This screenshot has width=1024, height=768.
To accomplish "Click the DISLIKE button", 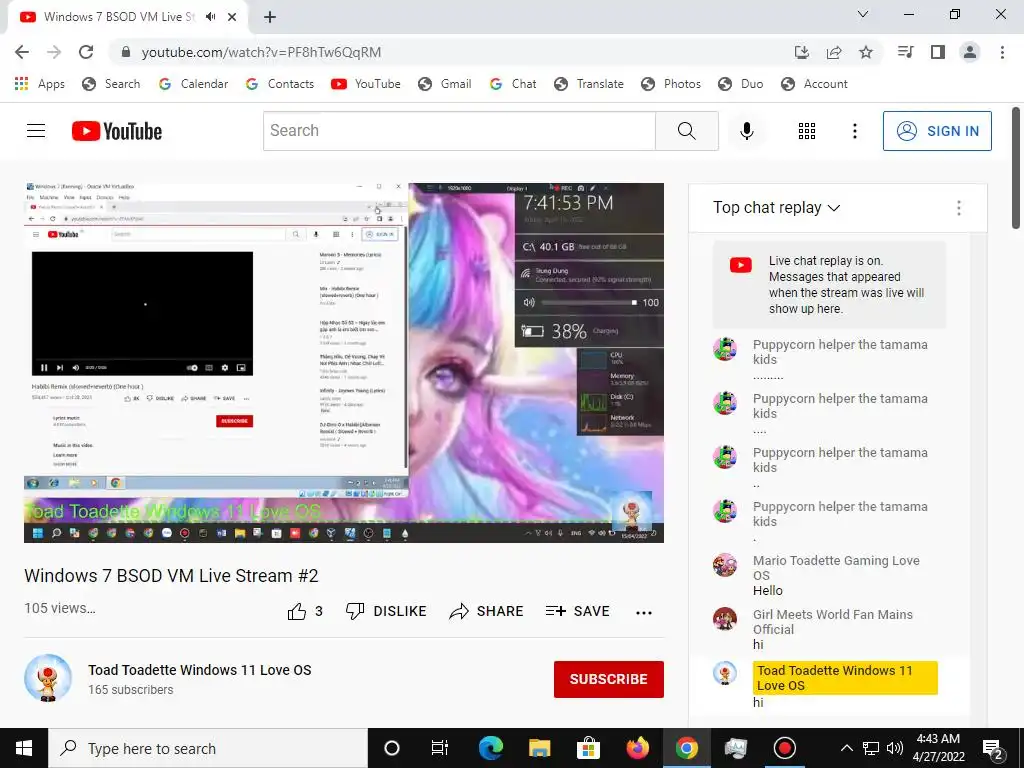I will [x=386, y=611].
